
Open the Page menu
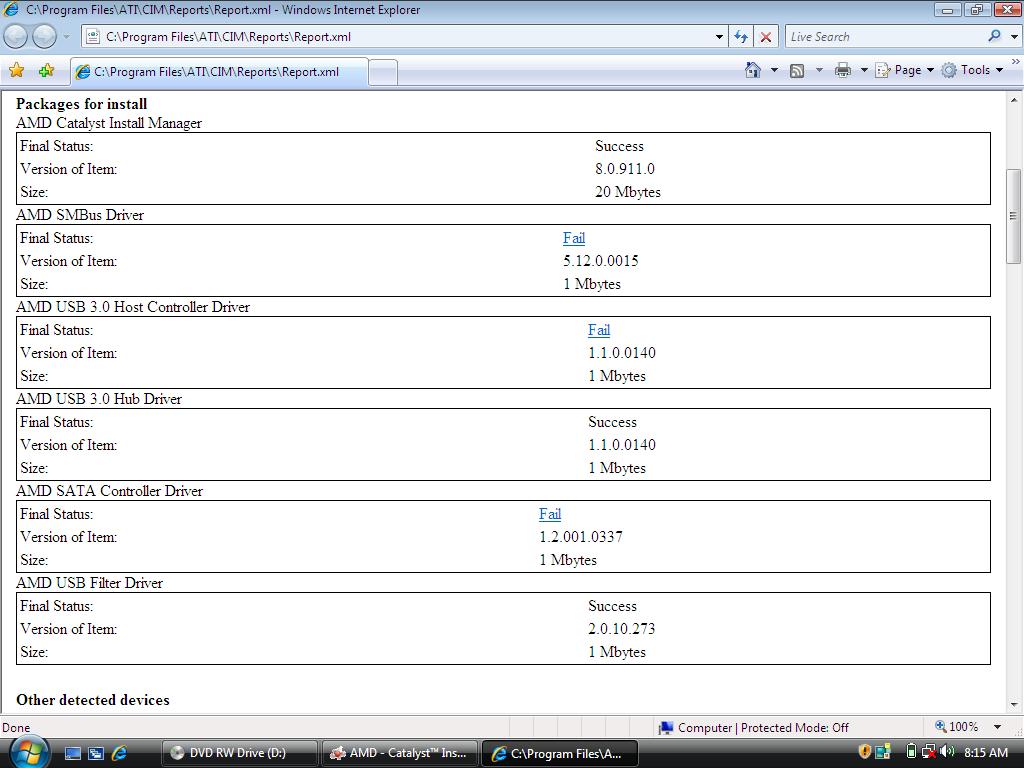click(x=905, y=70)
